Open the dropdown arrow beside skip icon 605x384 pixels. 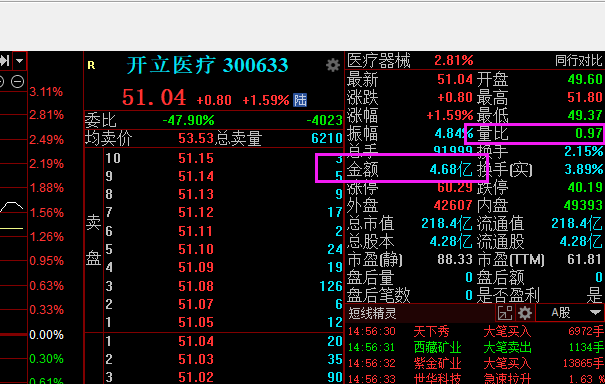[x=20, y=61]
